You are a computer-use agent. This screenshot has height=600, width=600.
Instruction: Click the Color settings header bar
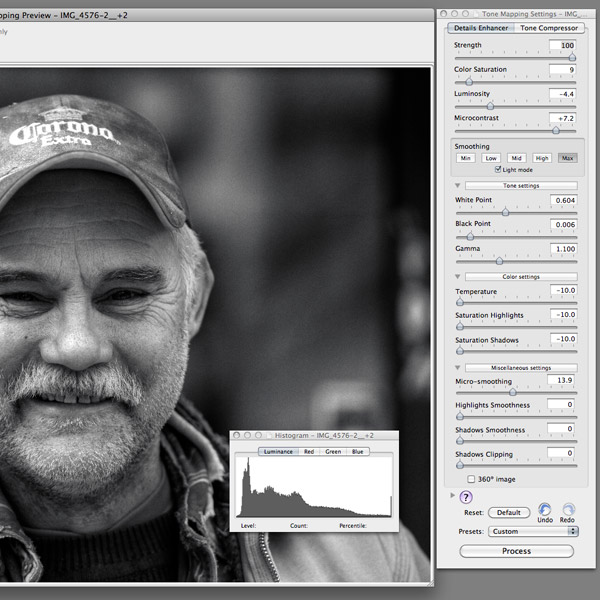point(521,277)
